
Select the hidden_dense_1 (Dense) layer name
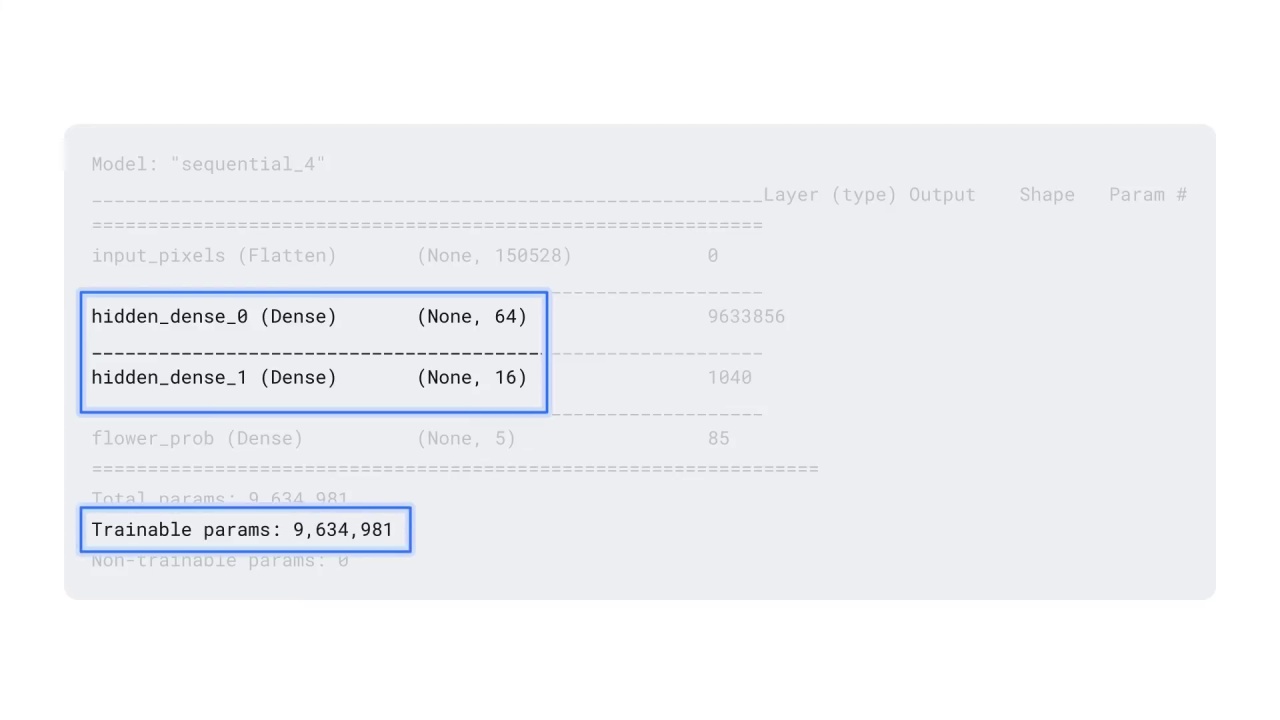pyautogui.click(x=214, y=378)
